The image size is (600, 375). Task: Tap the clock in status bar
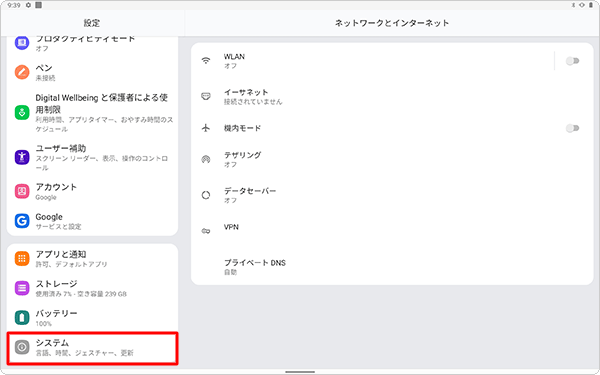(x=14, y=5)
